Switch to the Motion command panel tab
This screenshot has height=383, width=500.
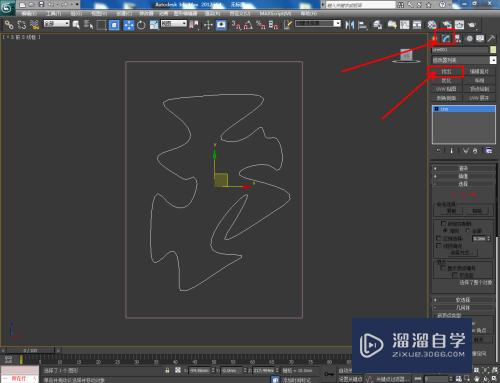tap(469, 39)
